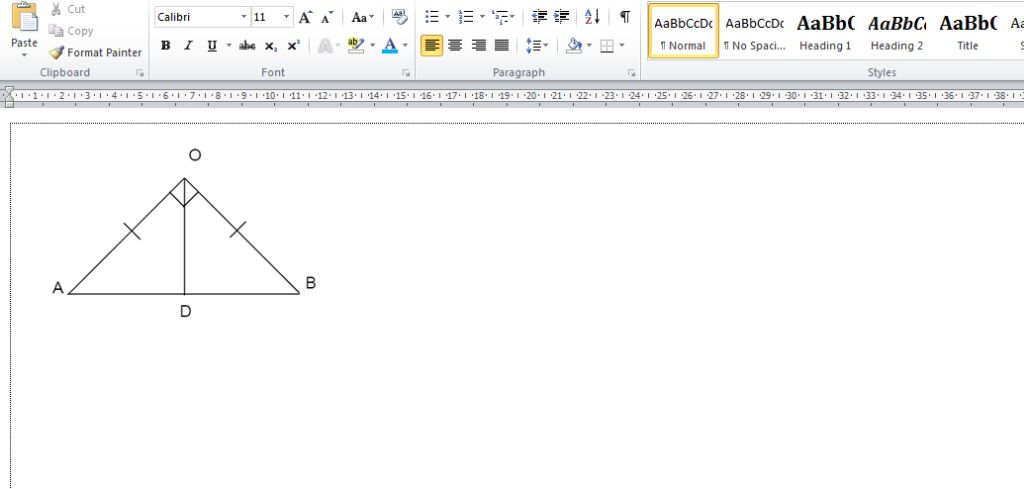Open the Calibri font name dropdown

(243, 17)
